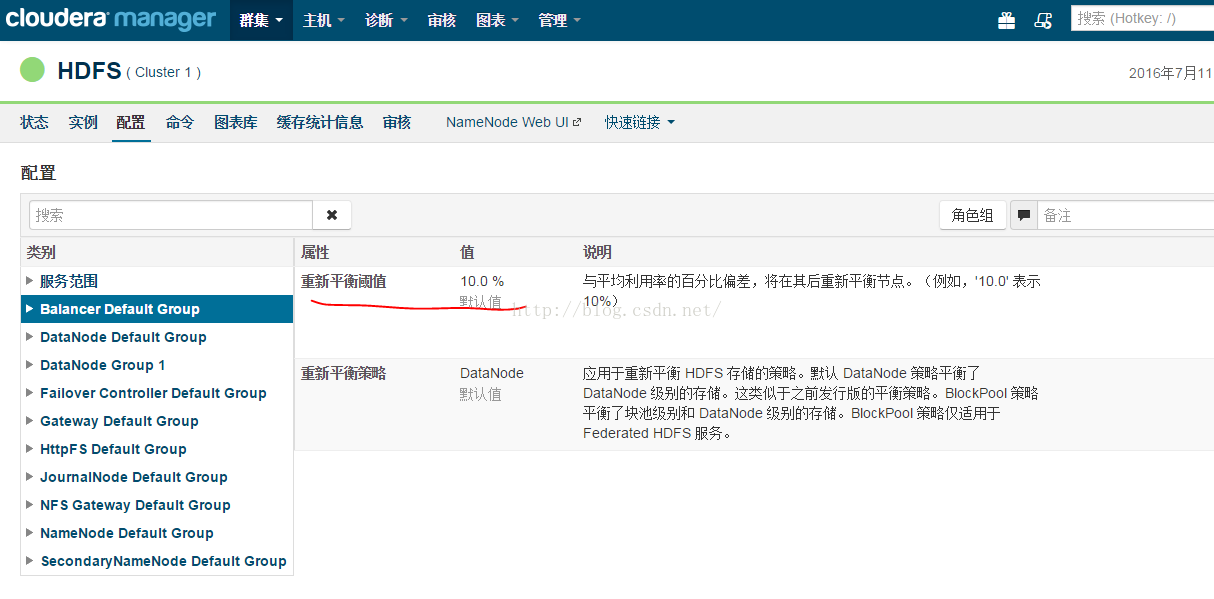
Task: Open the 审核 top menu item
Action: coord(442,20)
